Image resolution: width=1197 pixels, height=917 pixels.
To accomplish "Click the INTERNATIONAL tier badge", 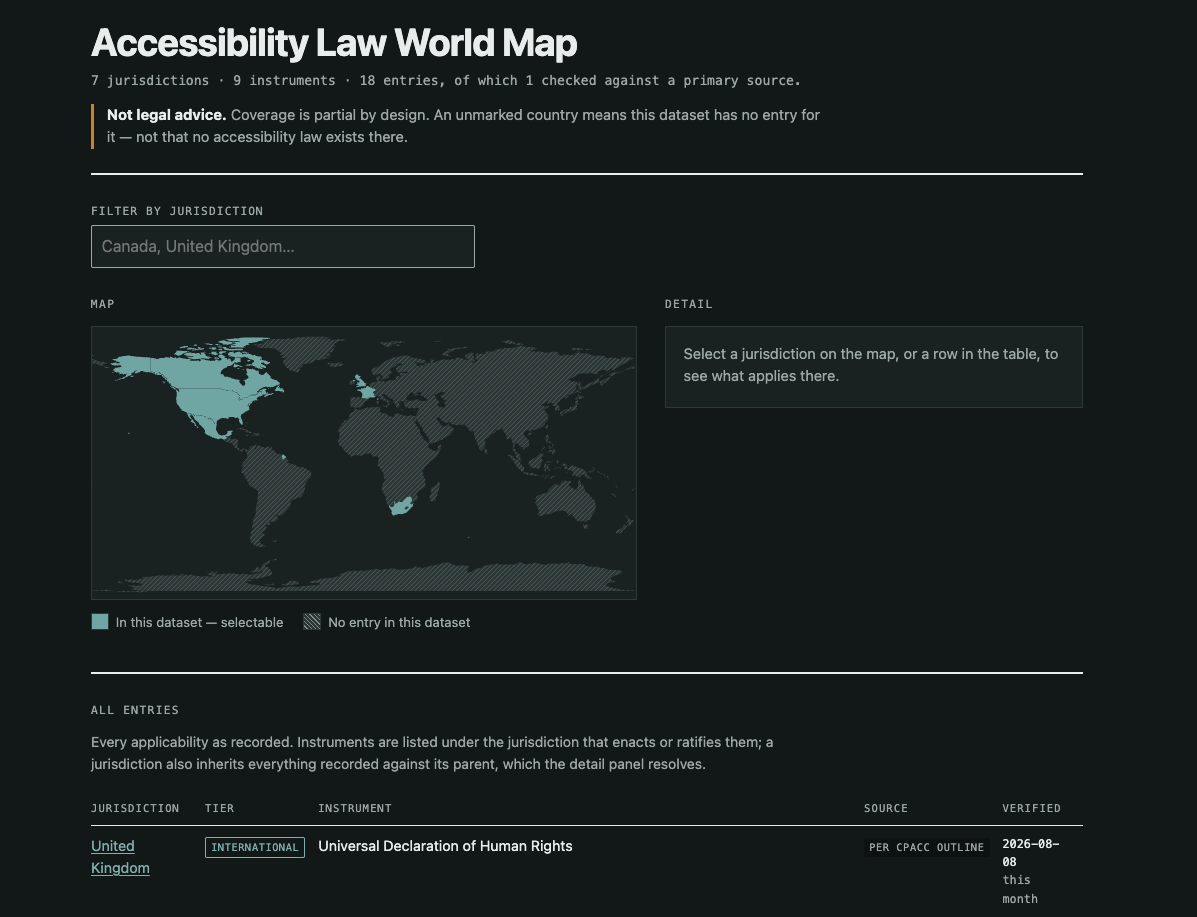I will point(255,848).
